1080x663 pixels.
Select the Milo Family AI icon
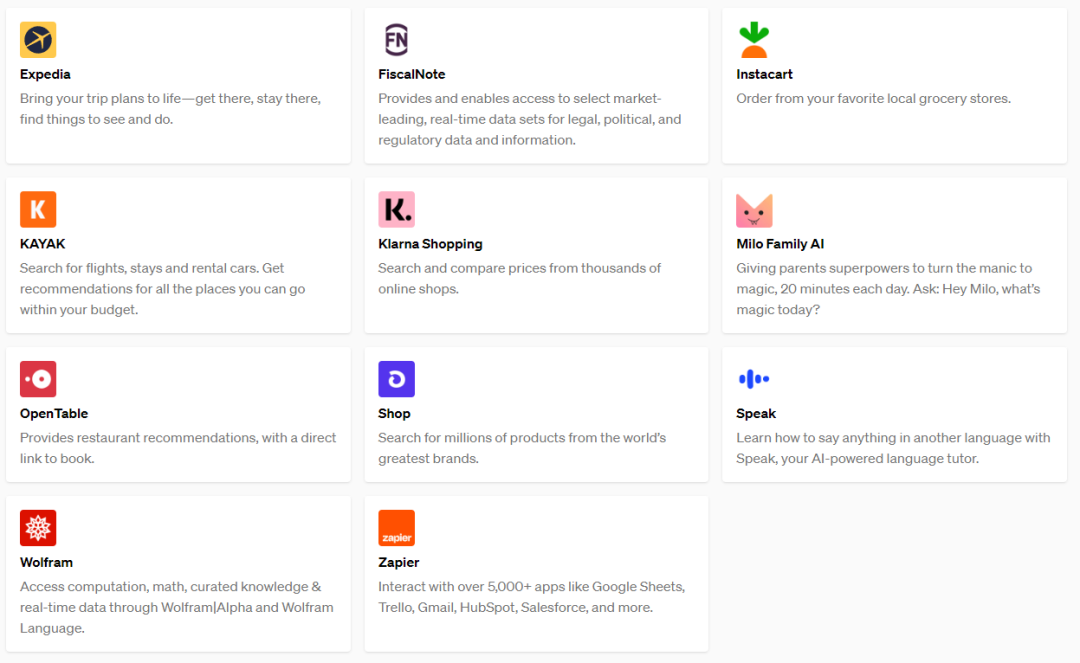[754, 210]
